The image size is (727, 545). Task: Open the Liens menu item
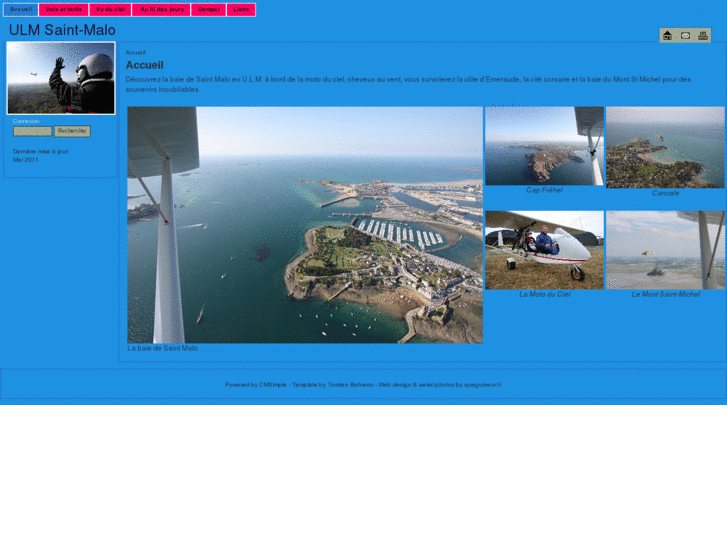click(241, 10)
